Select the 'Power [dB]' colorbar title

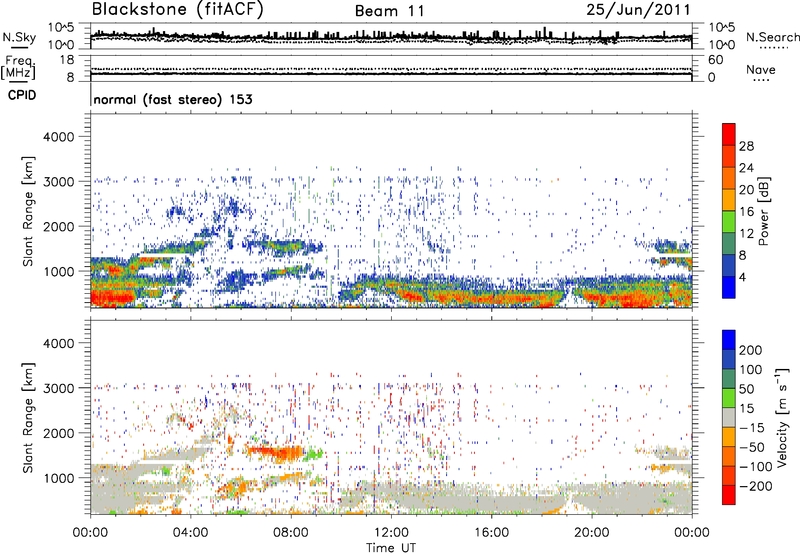(x=763, y=211)
